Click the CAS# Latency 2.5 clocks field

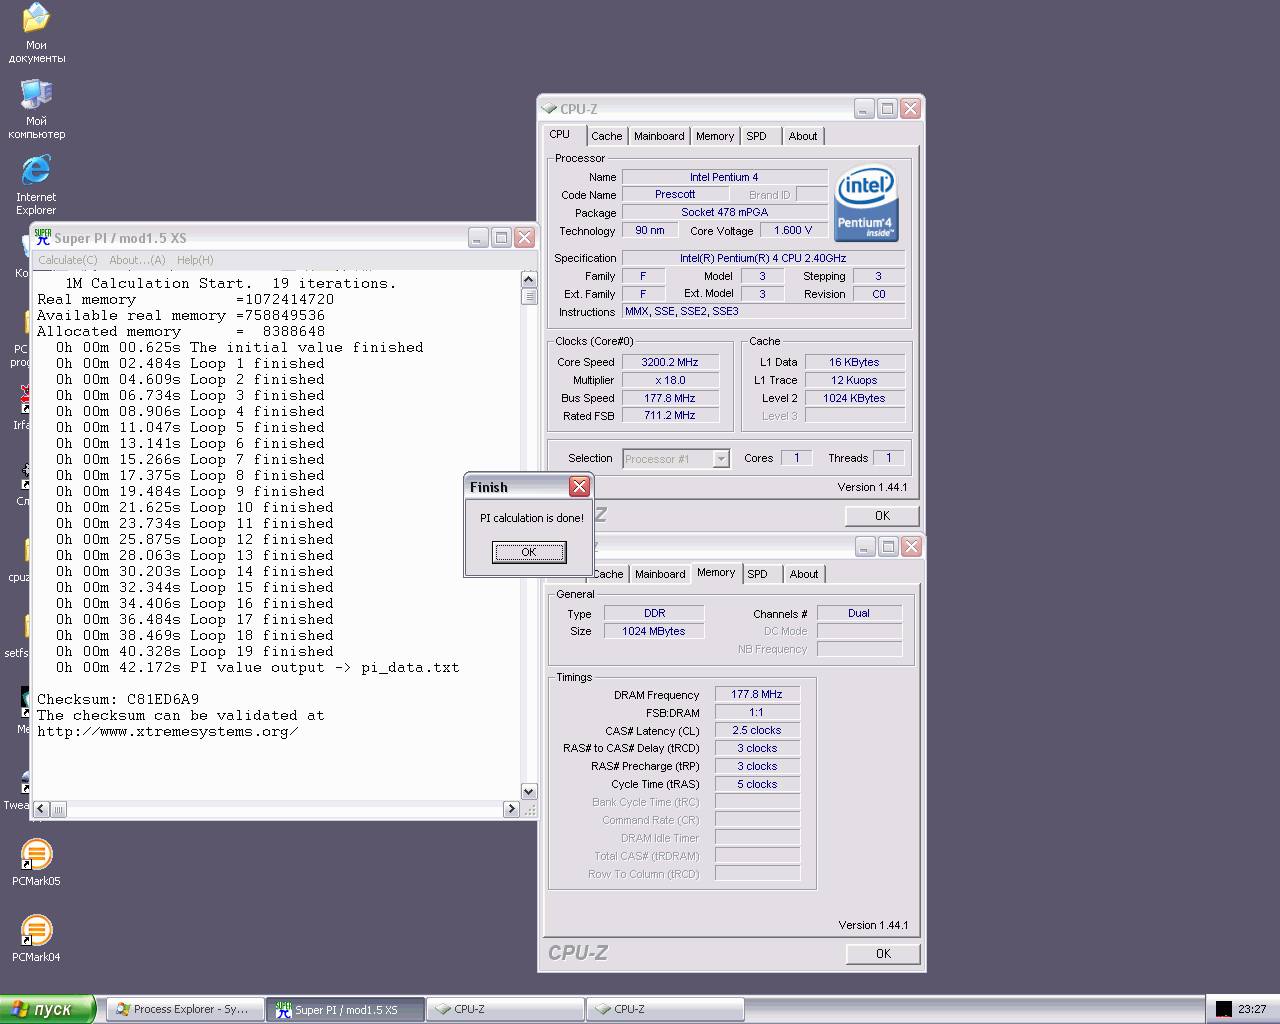pyautogui.click(x=757, y=730)
